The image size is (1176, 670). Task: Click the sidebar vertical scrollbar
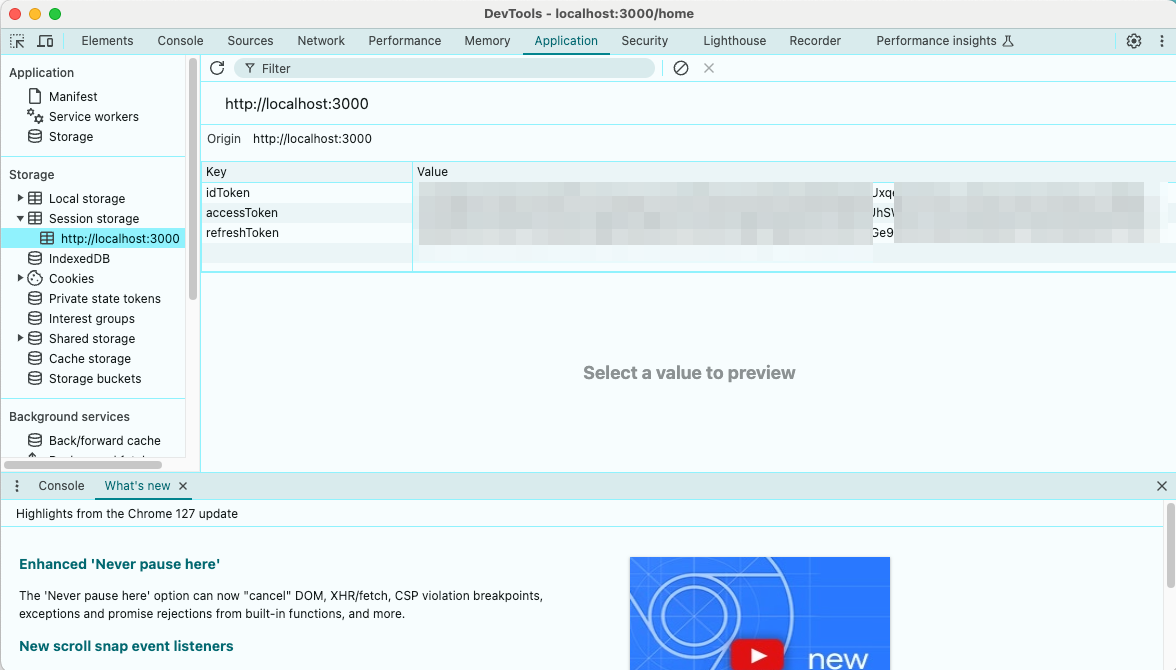tap(193, 180)
